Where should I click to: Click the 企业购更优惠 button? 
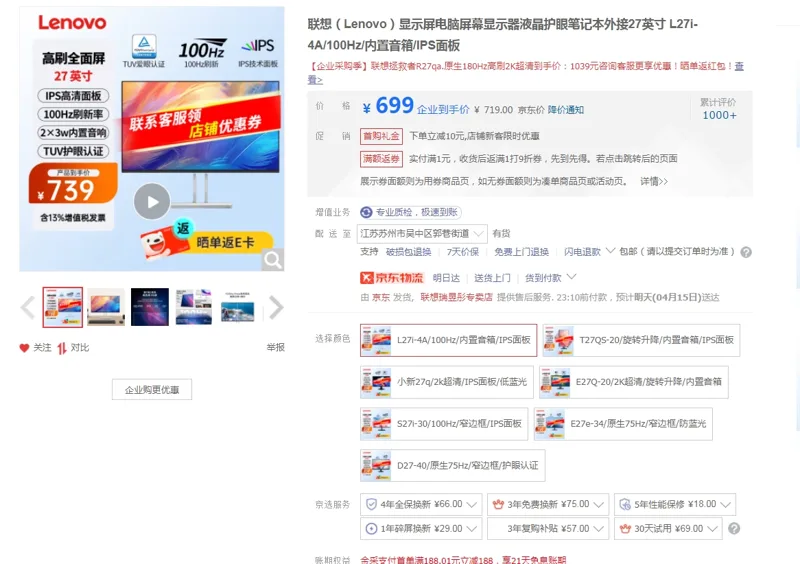pos(152,389)
